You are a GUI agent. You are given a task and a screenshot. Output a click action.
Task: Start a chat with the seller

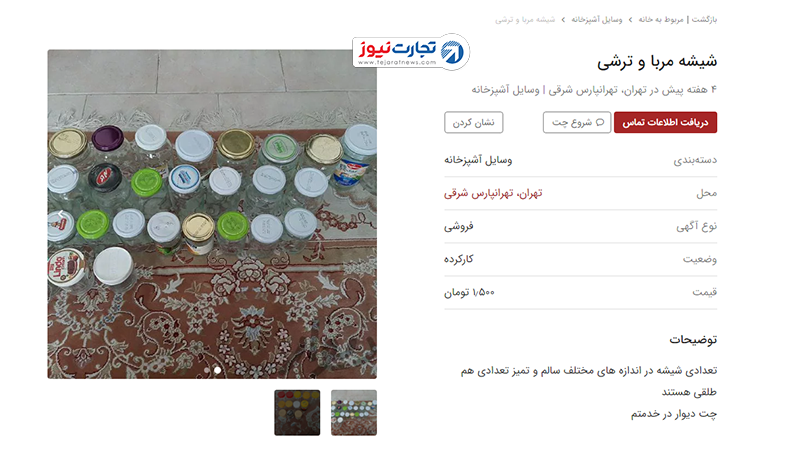577,122
